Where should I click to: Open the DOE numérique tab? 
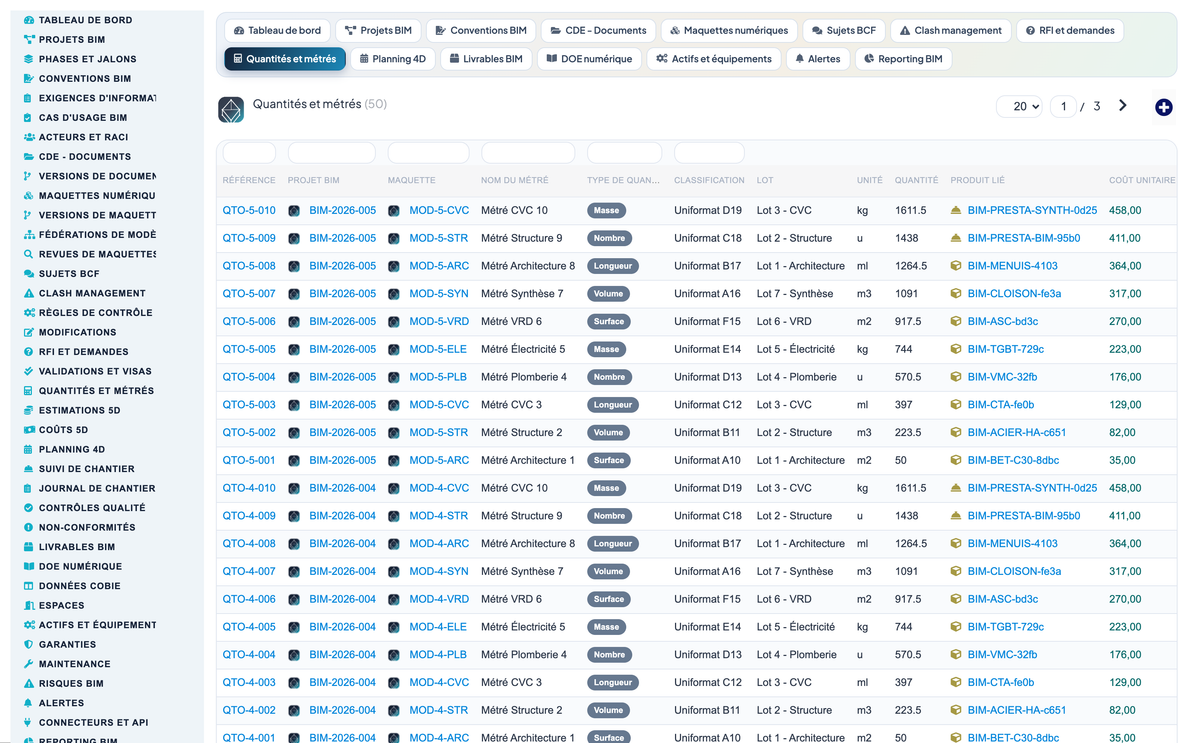(x=589, y=59)
